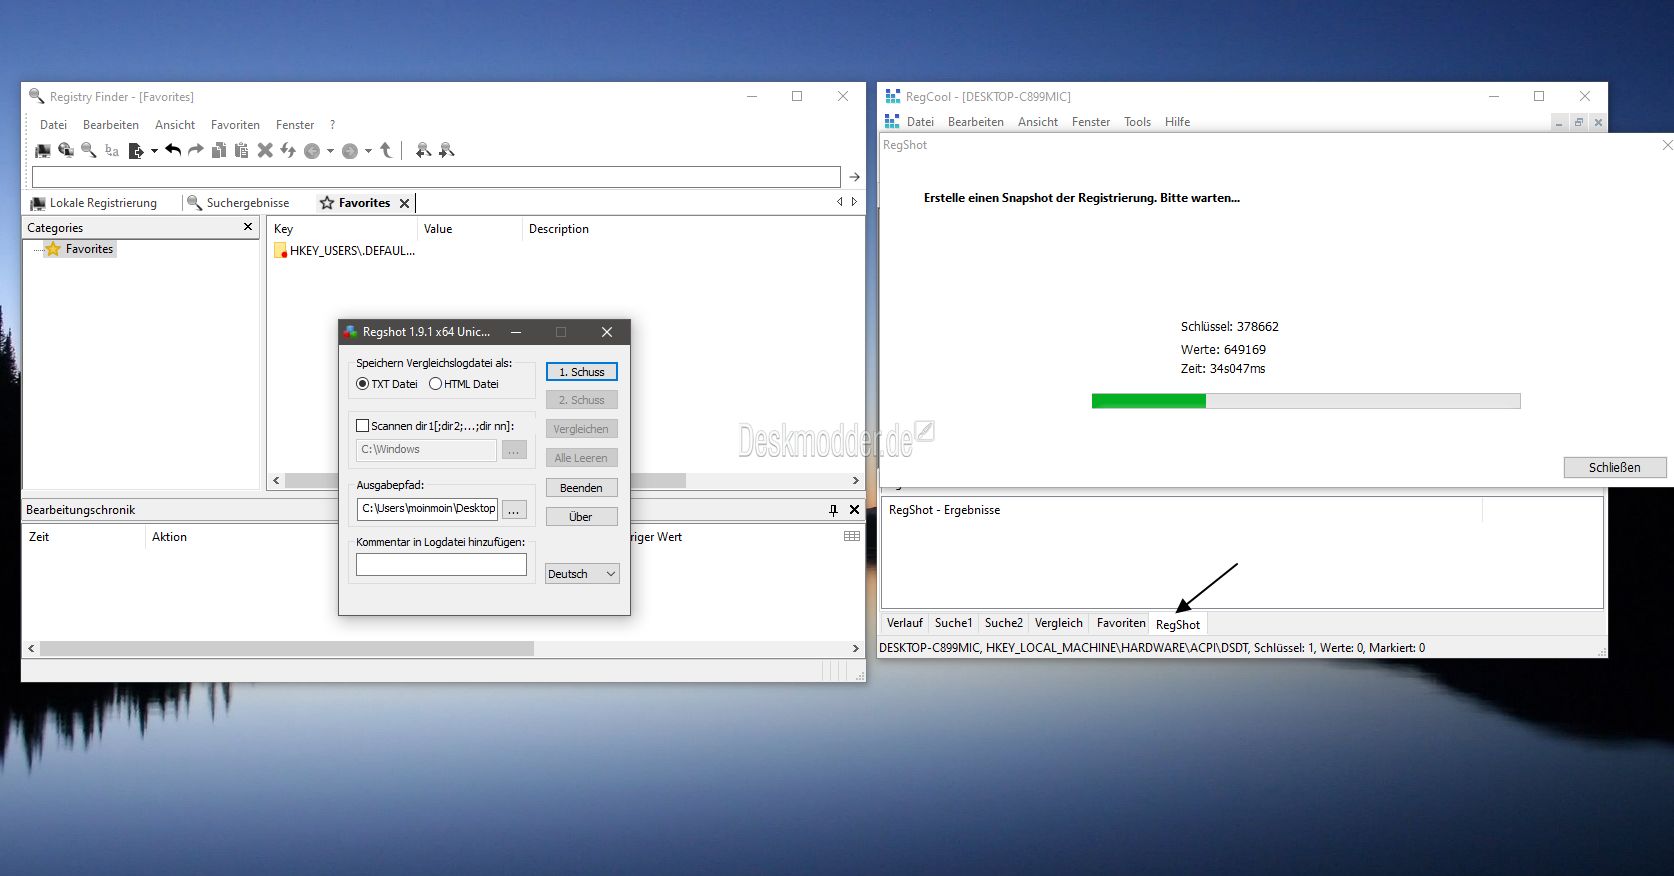Click the 'Schlüssel: 378662' counter text
Viewport: 1674px width, 876px height.
click(1229, 327)
